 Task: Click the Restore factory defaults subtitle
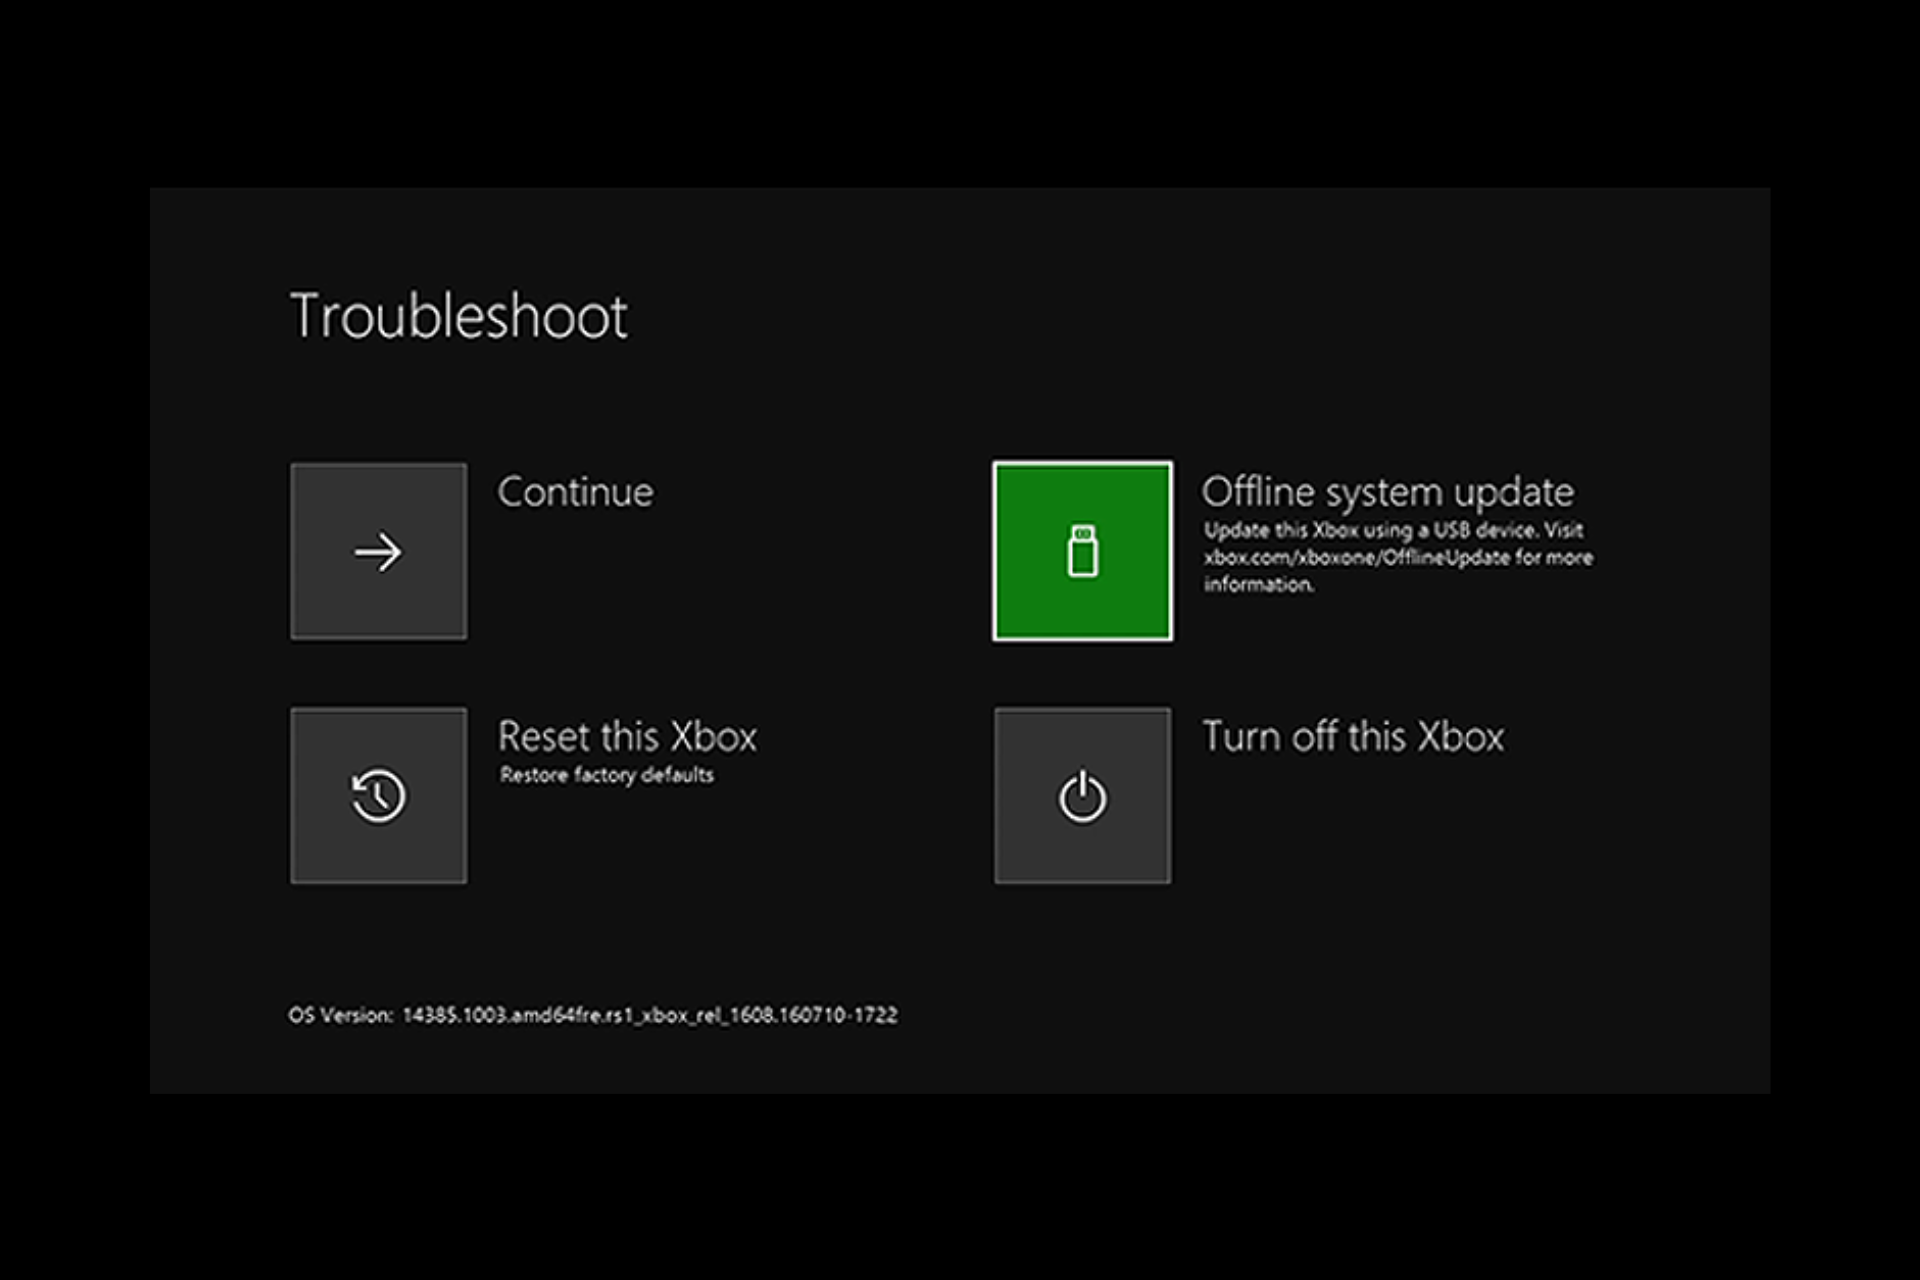[x=607, y=775]
